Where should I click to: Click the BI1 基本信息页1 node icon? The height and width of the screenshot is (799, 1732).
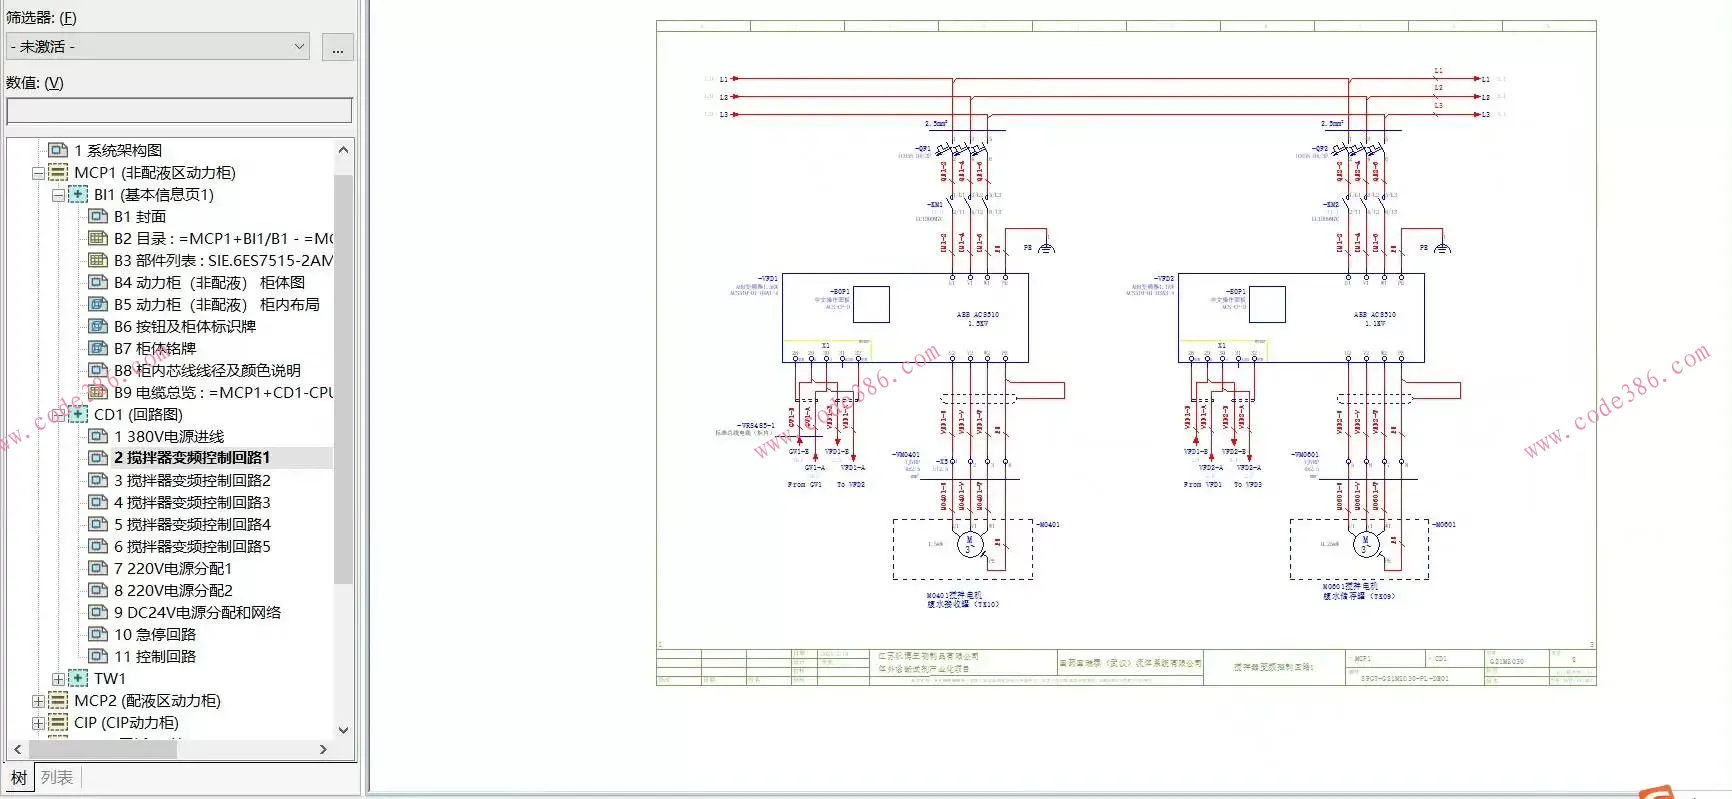click(78, 194)
